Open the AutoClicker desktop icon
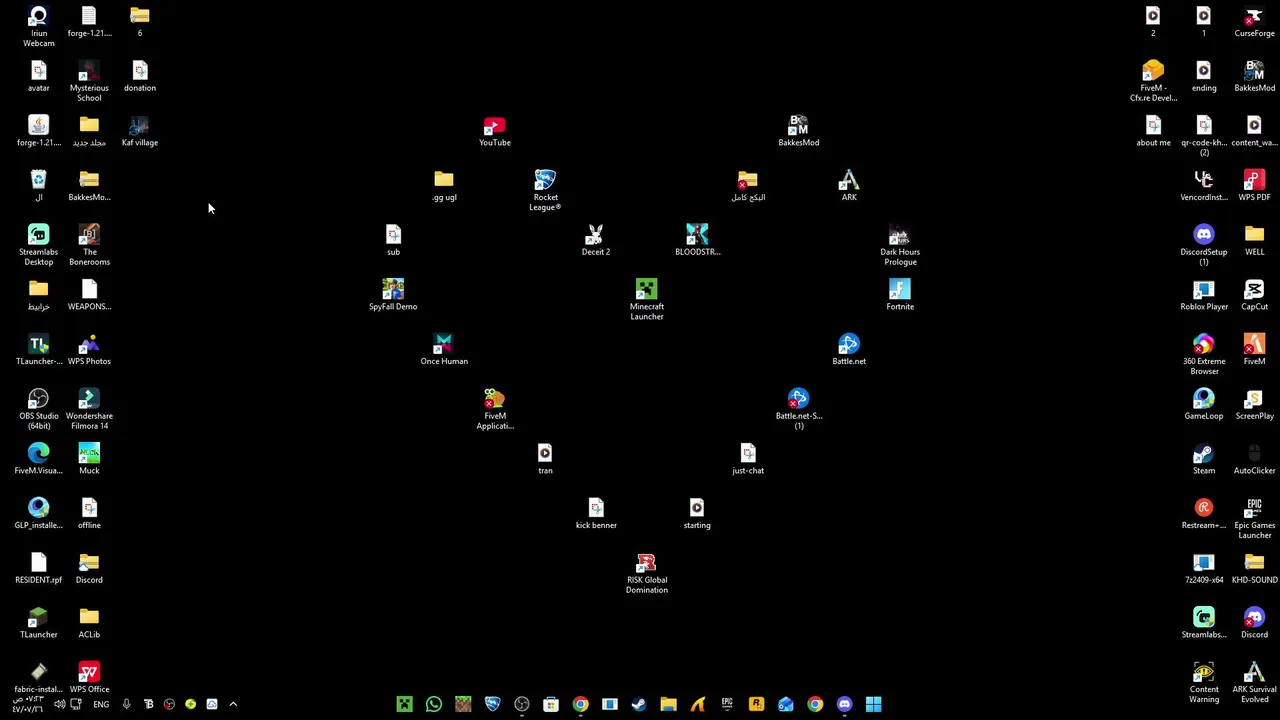This screenshot has width=1280, height=720. click(x=1254, y=459)
